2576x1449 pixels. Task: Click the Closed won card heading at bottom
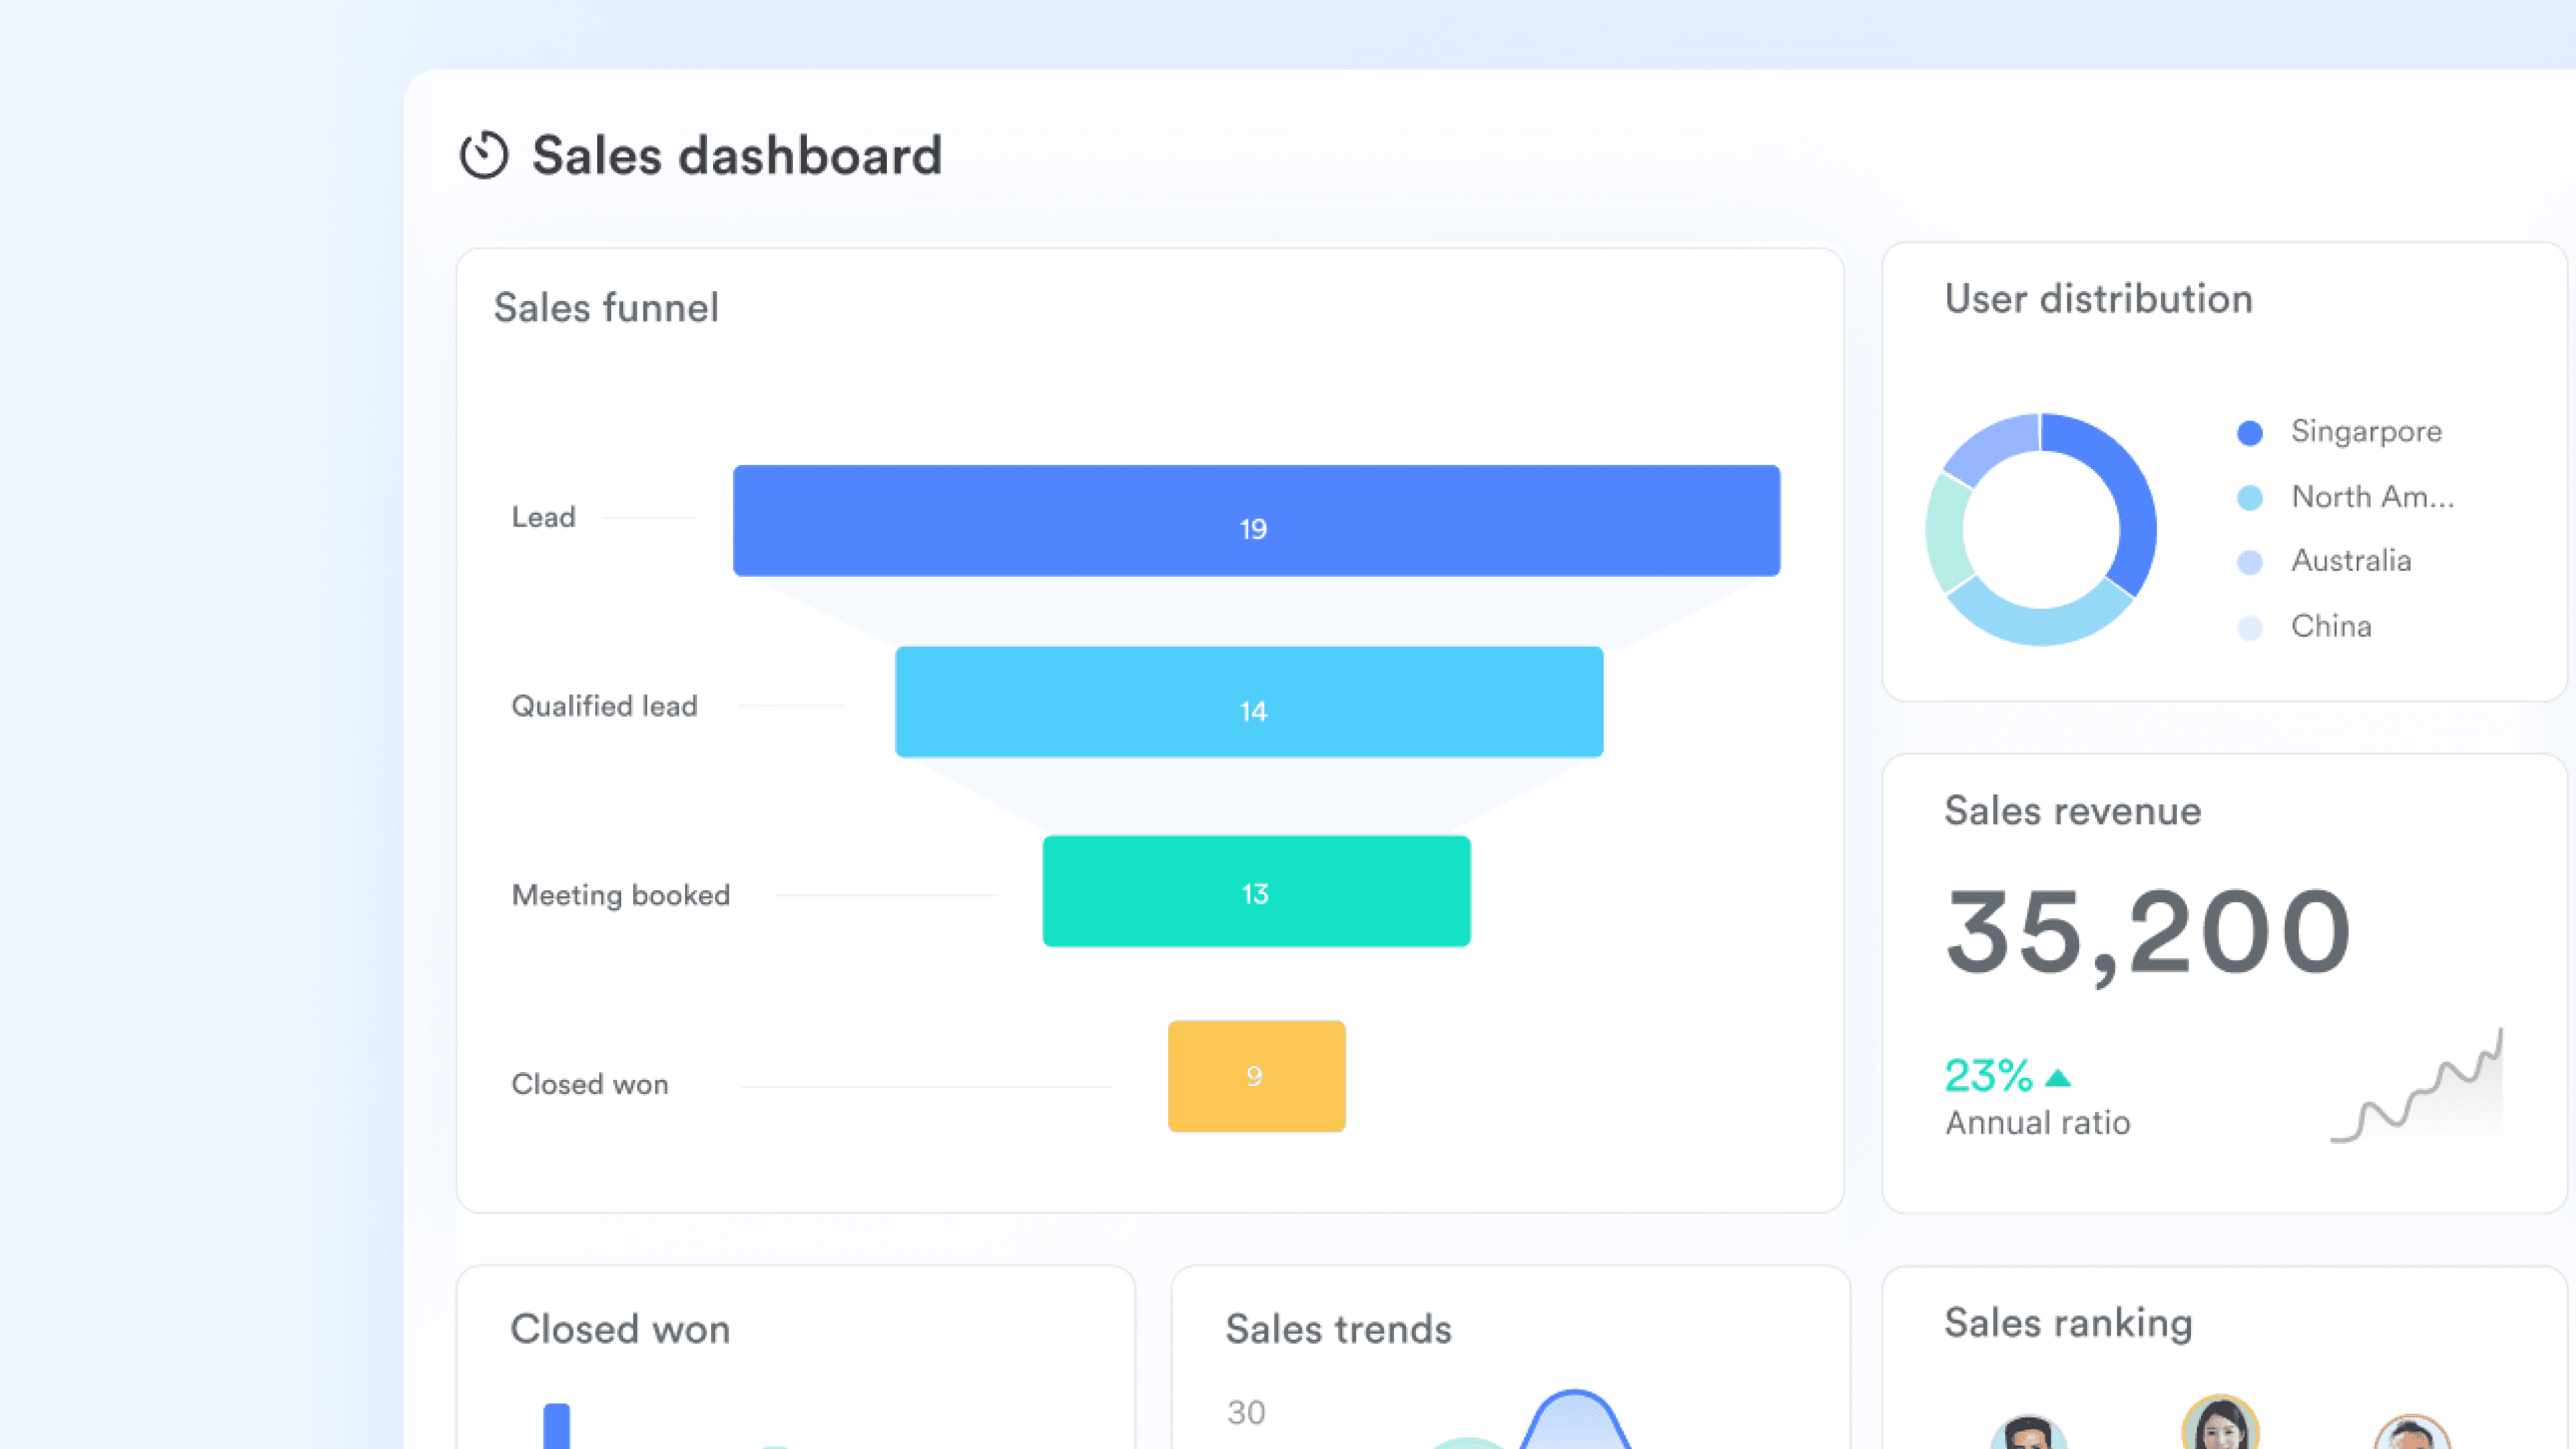coord(620,1329)
